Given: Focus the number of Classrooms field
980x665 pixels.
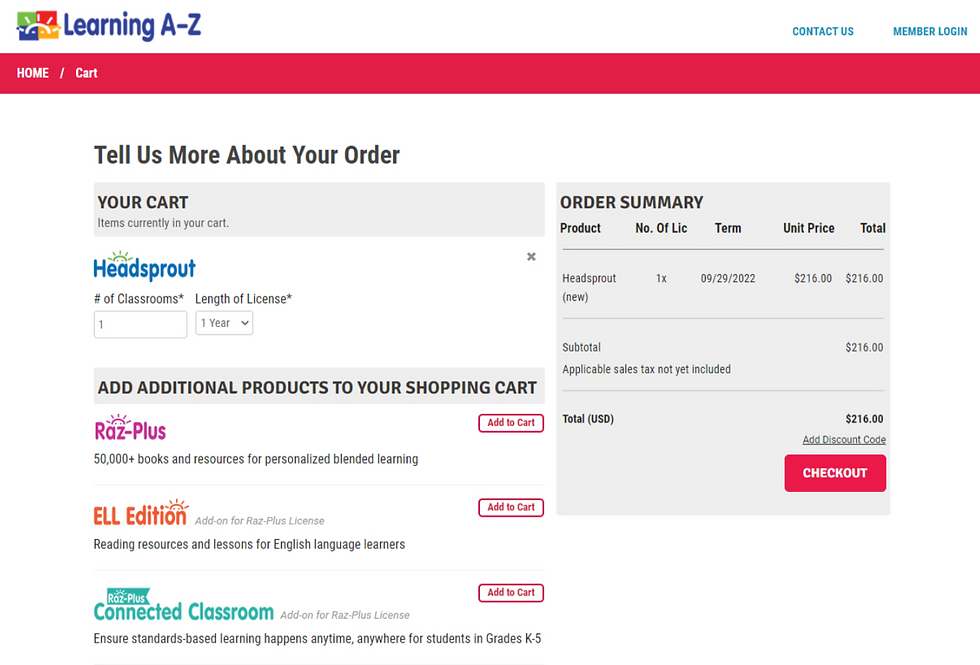Looking at the screenshot, I should coord(140,324).
